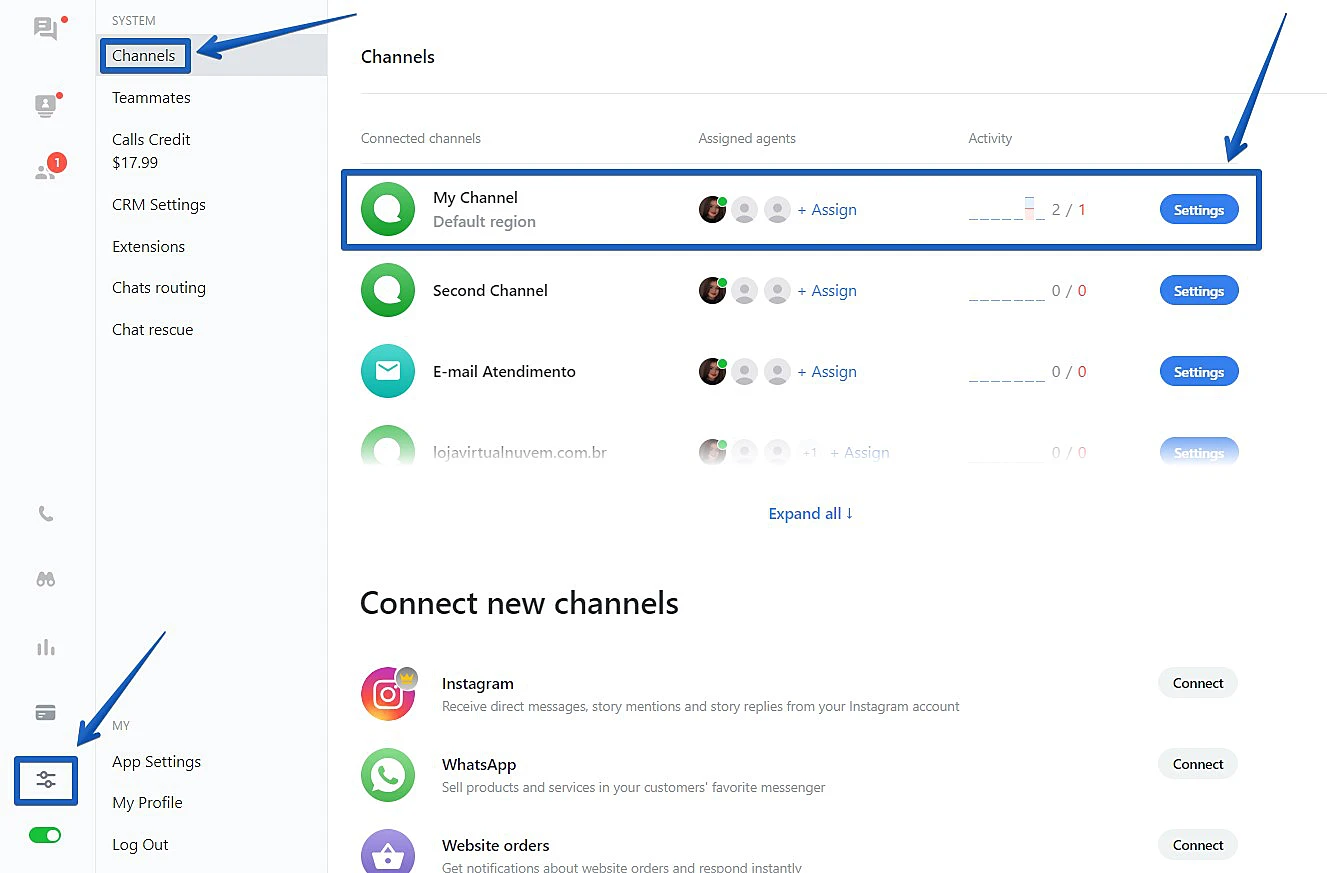Assign an agent to Second Channel
The image size is (1327, 873).
[x=827, y=291]
